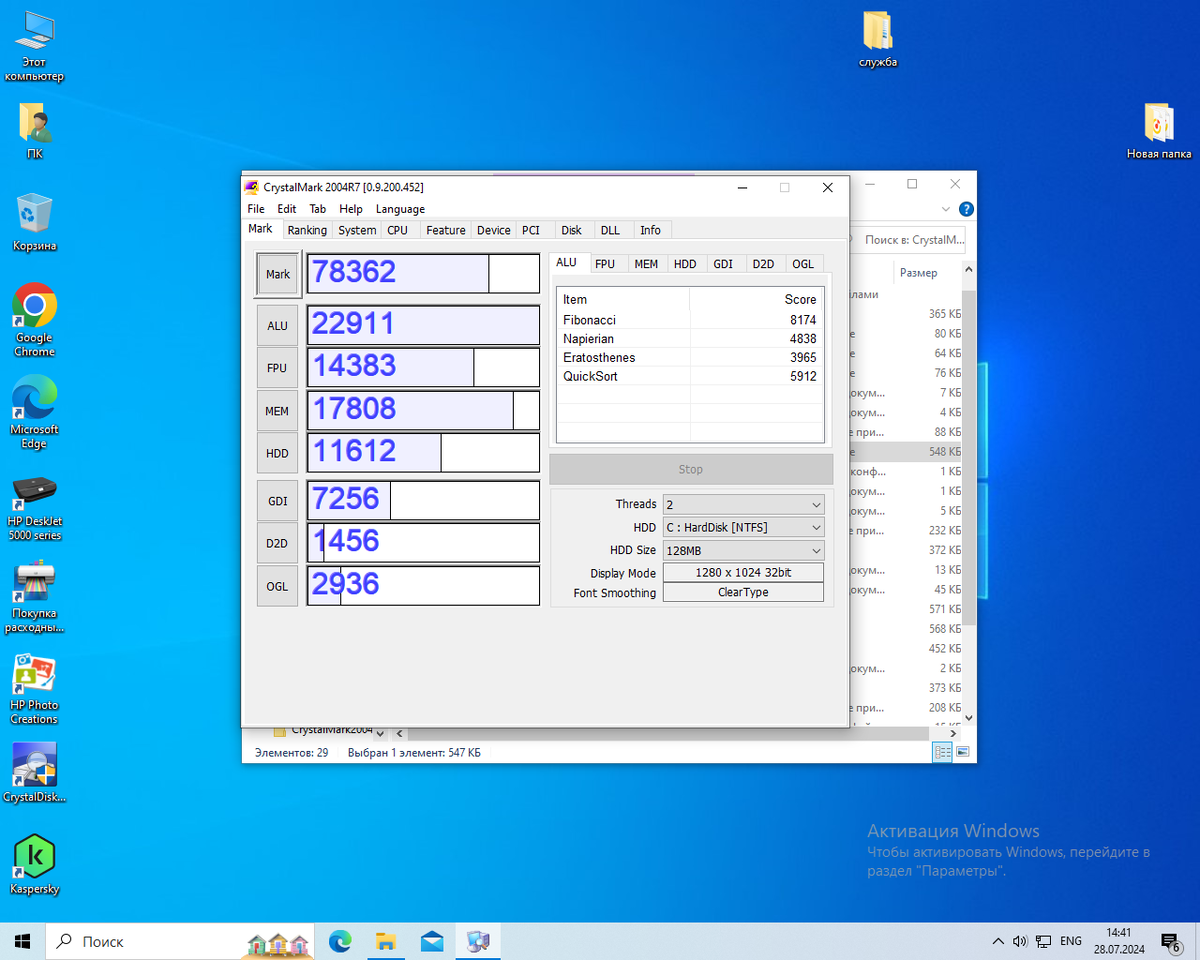Switch to the CPU tab
The height and width of the screenshot is (960, 1200).
pos(398,230)
